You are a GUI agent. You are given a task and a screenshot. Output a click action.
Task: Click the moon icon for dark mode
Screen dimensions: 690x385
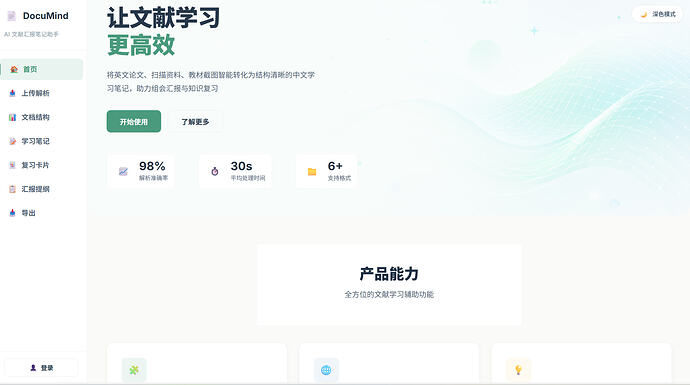[x=644, y=15]
